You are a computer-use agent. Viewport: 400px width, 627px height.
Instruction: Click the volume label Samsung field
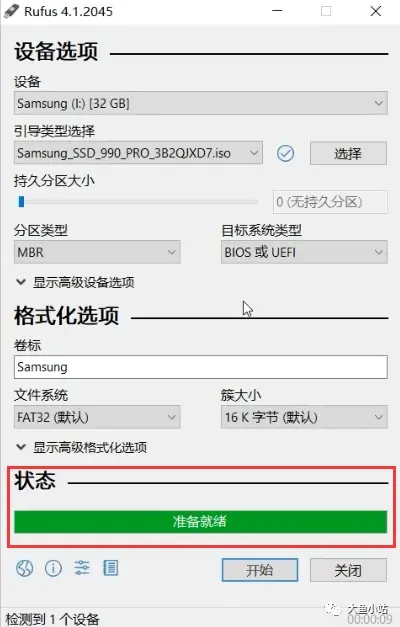(x=201, y=367)
